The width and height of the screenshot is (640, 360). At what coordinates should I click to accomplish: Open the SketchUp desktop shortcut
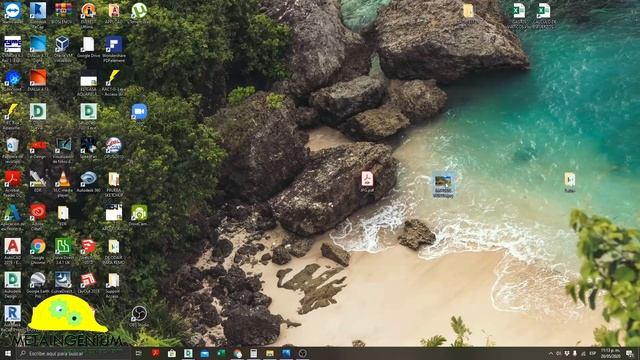[x=88, y=246]
